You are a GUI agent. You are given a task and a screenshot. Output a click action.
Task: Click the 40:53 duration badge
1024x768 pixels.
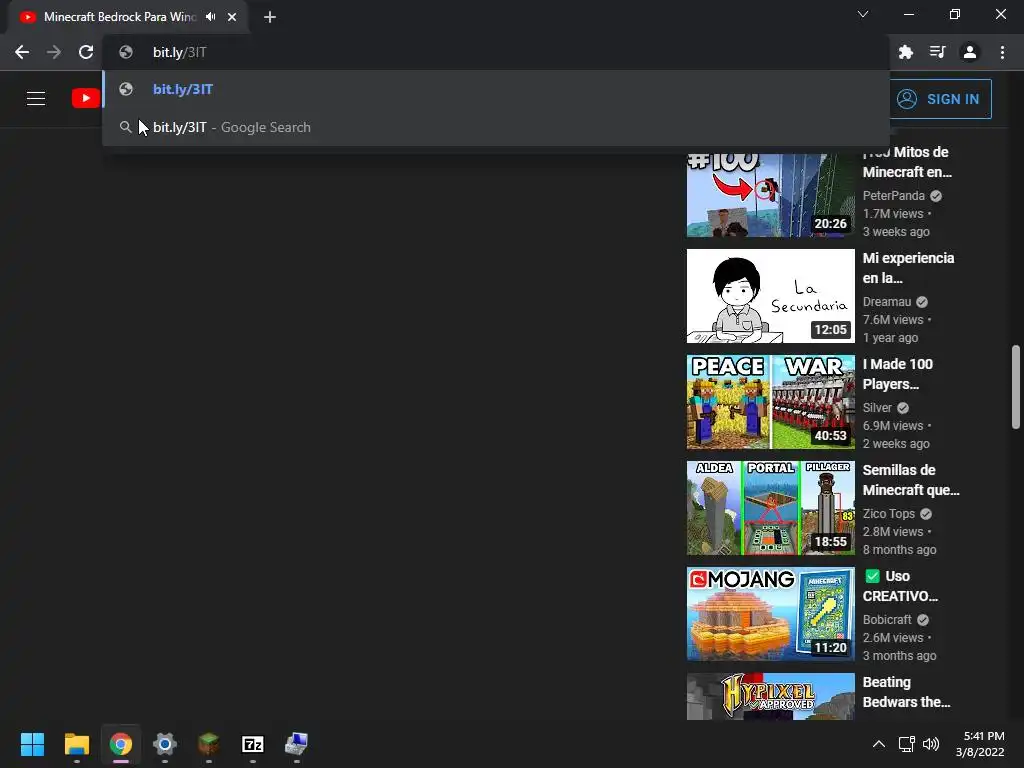[x=830, y=436]
